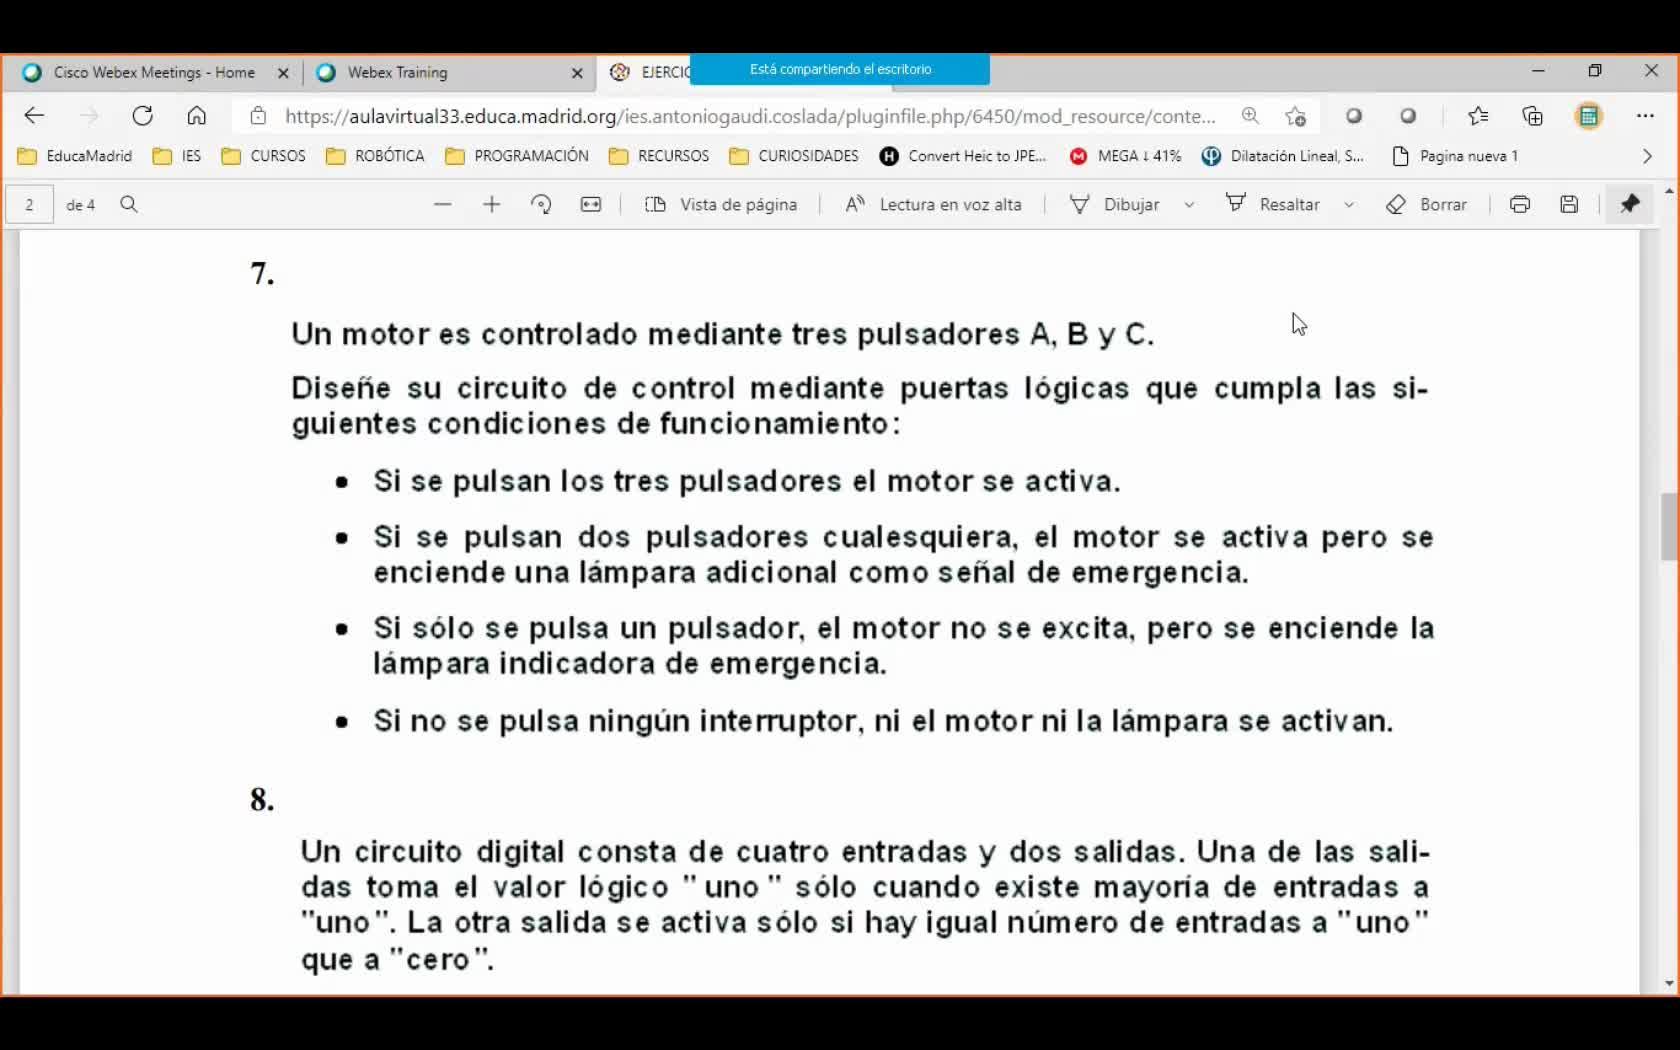Screen dimensions: 1680x1050
Task: Click the second round extension icon
Action: tap(1408, 116)
